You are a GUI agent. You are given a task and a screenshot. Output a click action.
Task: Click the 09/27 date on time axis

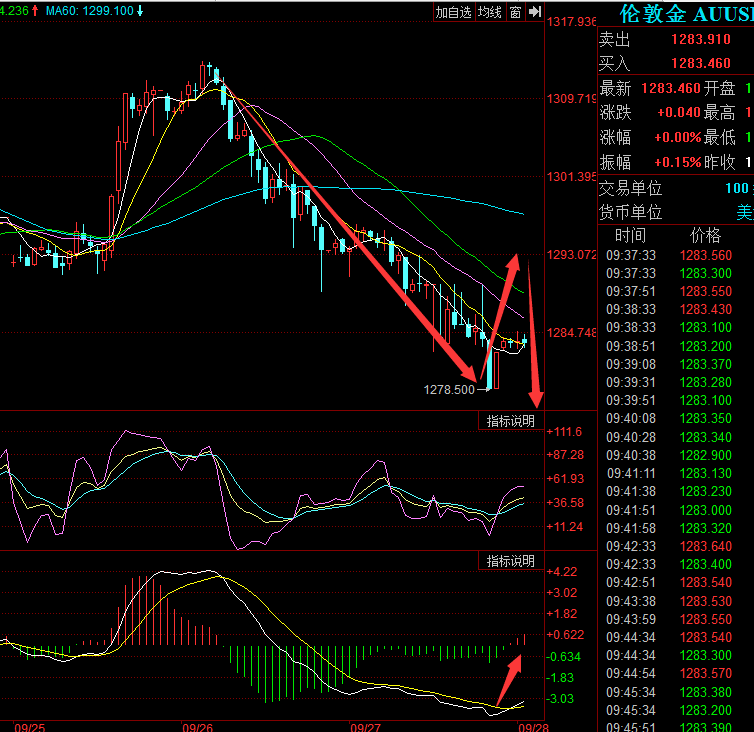click(366, 725)
